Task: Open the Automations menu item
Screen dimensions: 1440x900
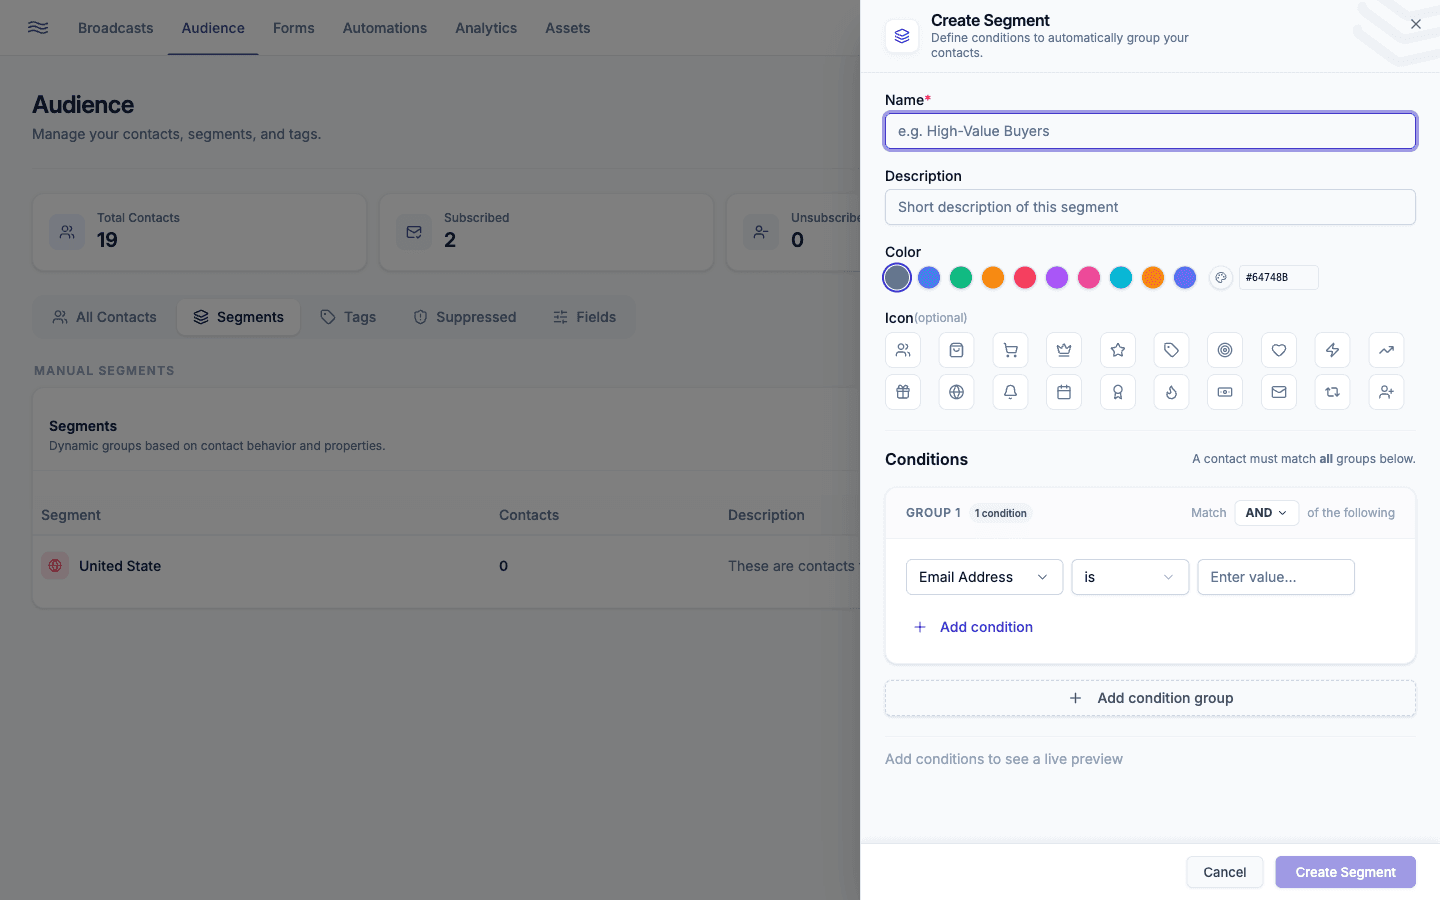Action: point(385,28)
